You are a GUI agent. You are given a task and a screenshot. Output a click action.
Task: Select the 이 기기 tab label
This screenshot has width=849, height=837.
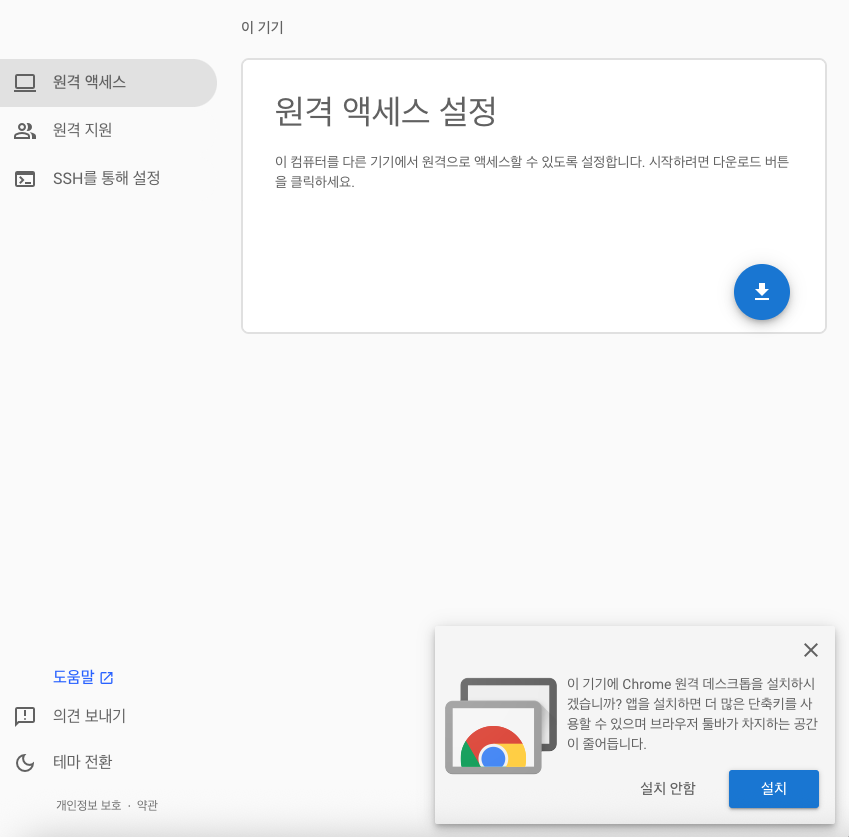(260, 28)
